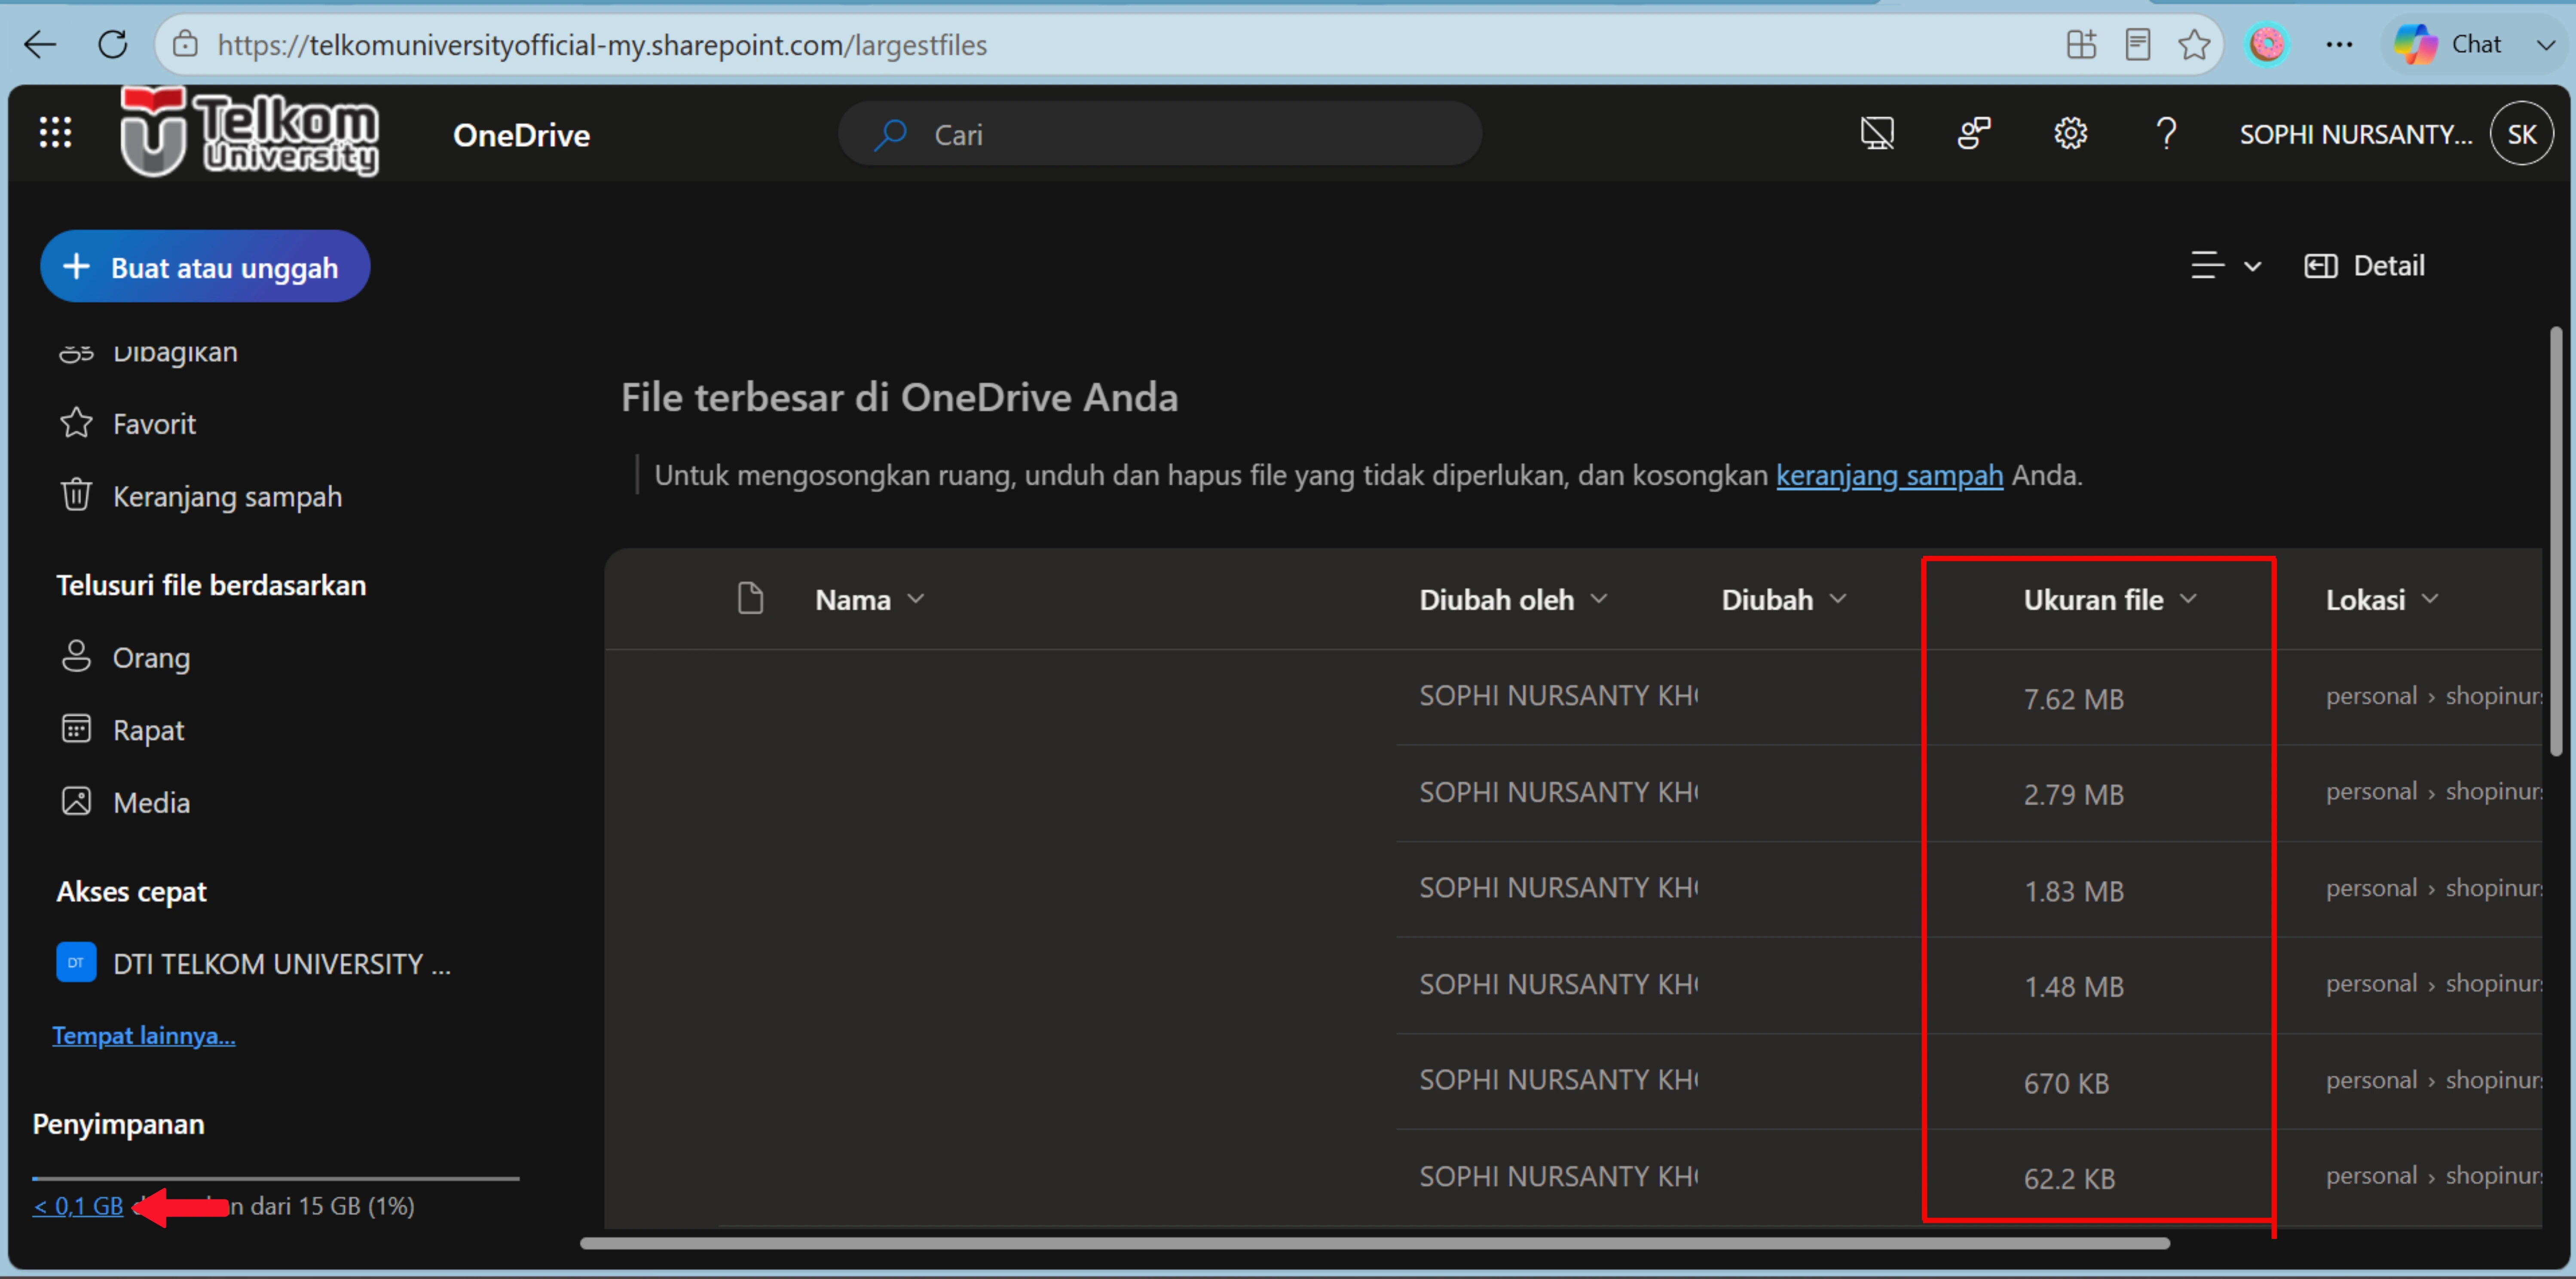Click the Tempat lainnya link
2576x1279 pixels.
(x=144, y=1036)
